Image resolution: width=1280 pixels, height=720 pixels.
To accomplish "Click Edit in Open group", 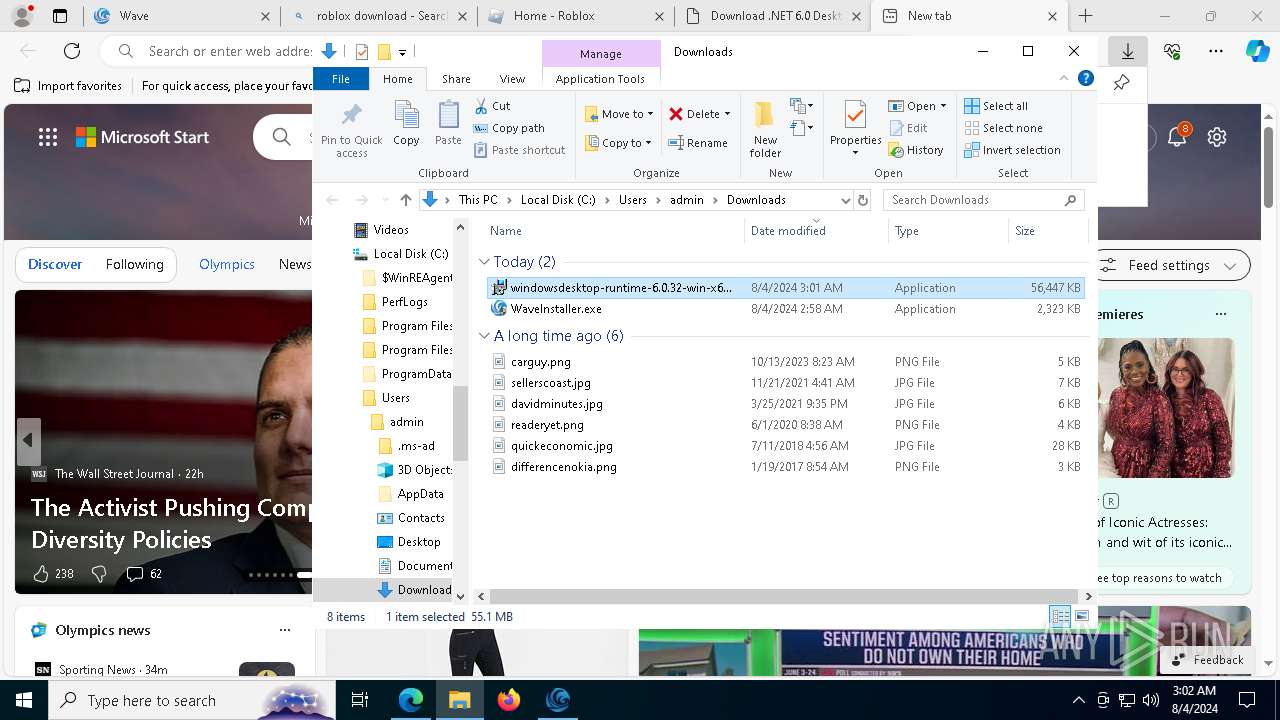I will [x=908, y=128].
